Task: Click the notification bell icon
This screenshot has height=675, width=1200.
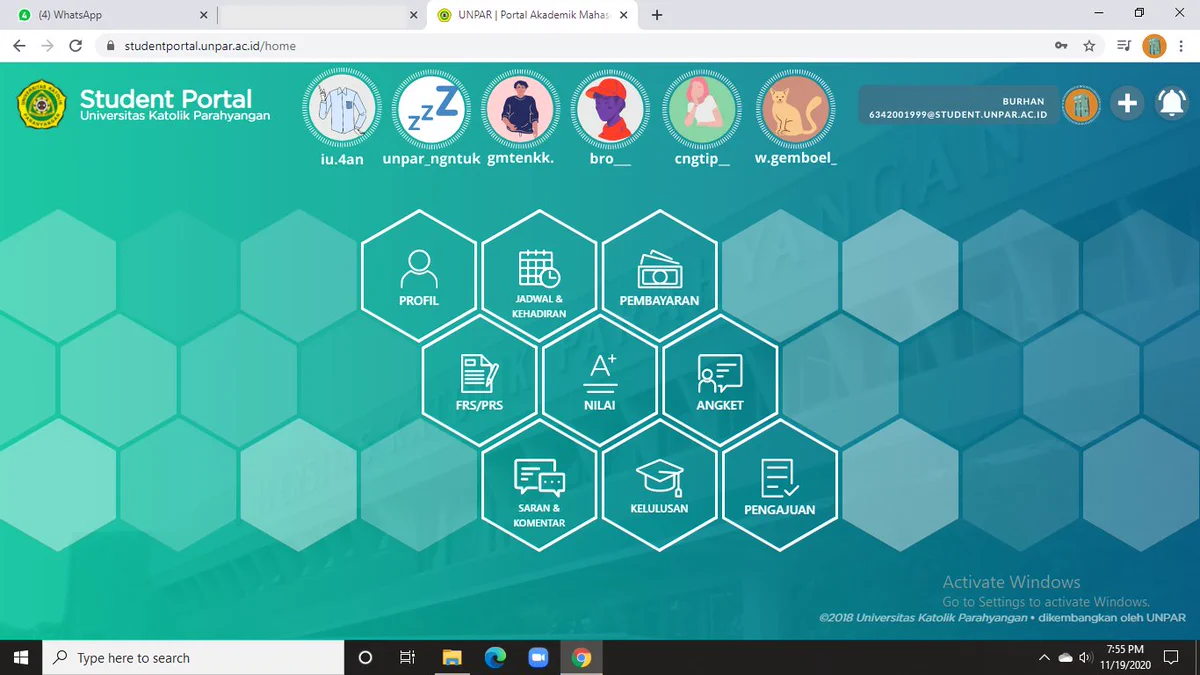Action: point(1171,103)
